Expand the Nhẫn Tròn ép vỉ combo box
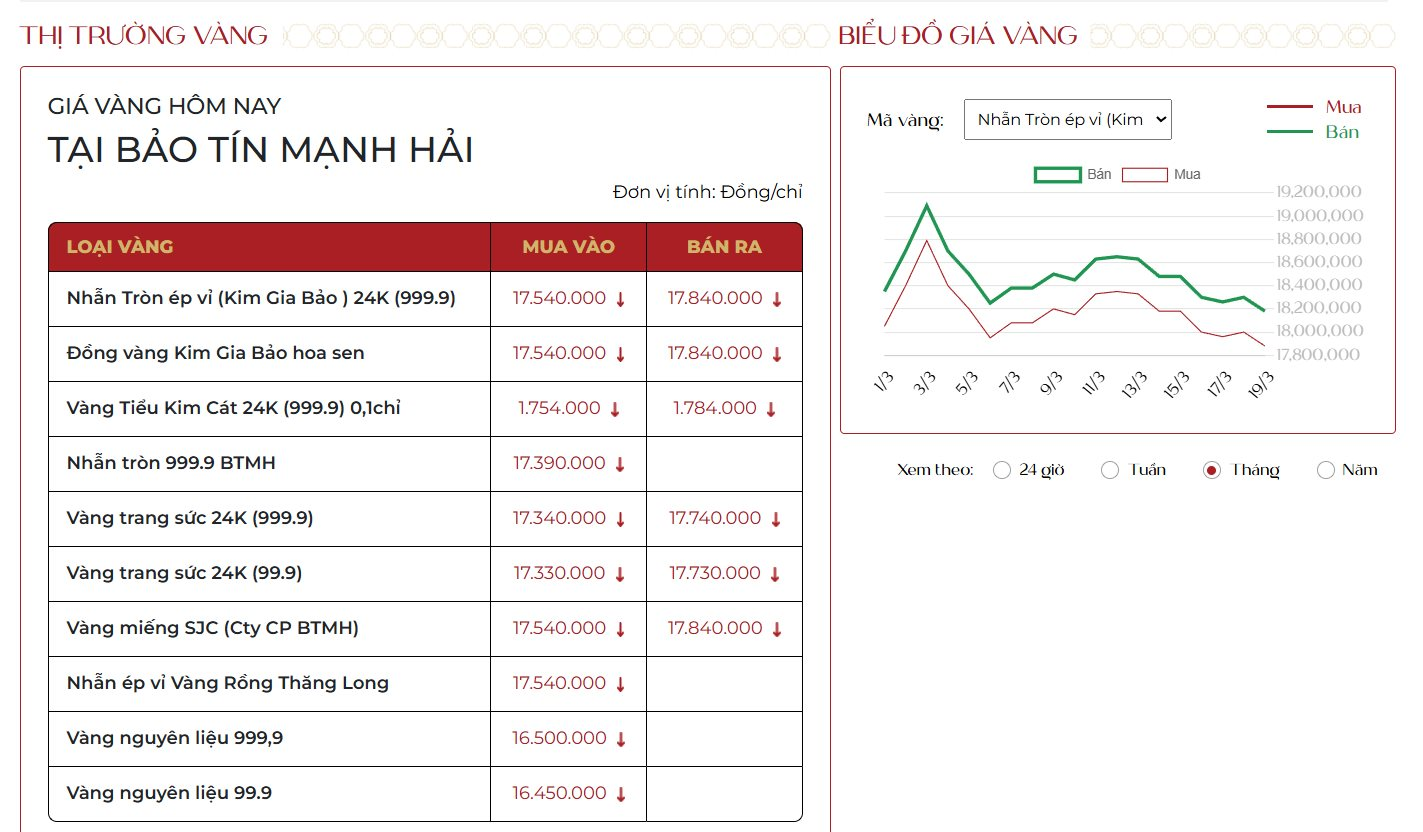Image resolution: width=1423 pixels, height=832 pixels. [1068, 118]
